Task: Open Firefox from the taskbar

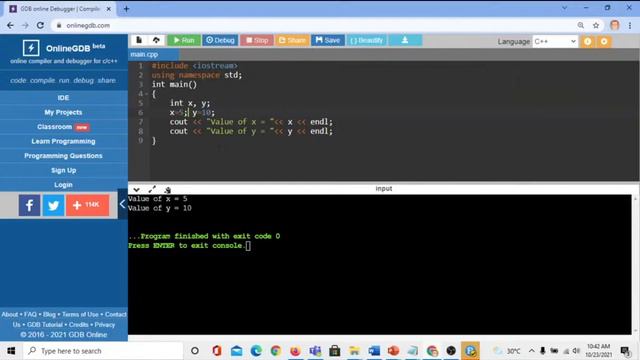Action: coord(295,351)
